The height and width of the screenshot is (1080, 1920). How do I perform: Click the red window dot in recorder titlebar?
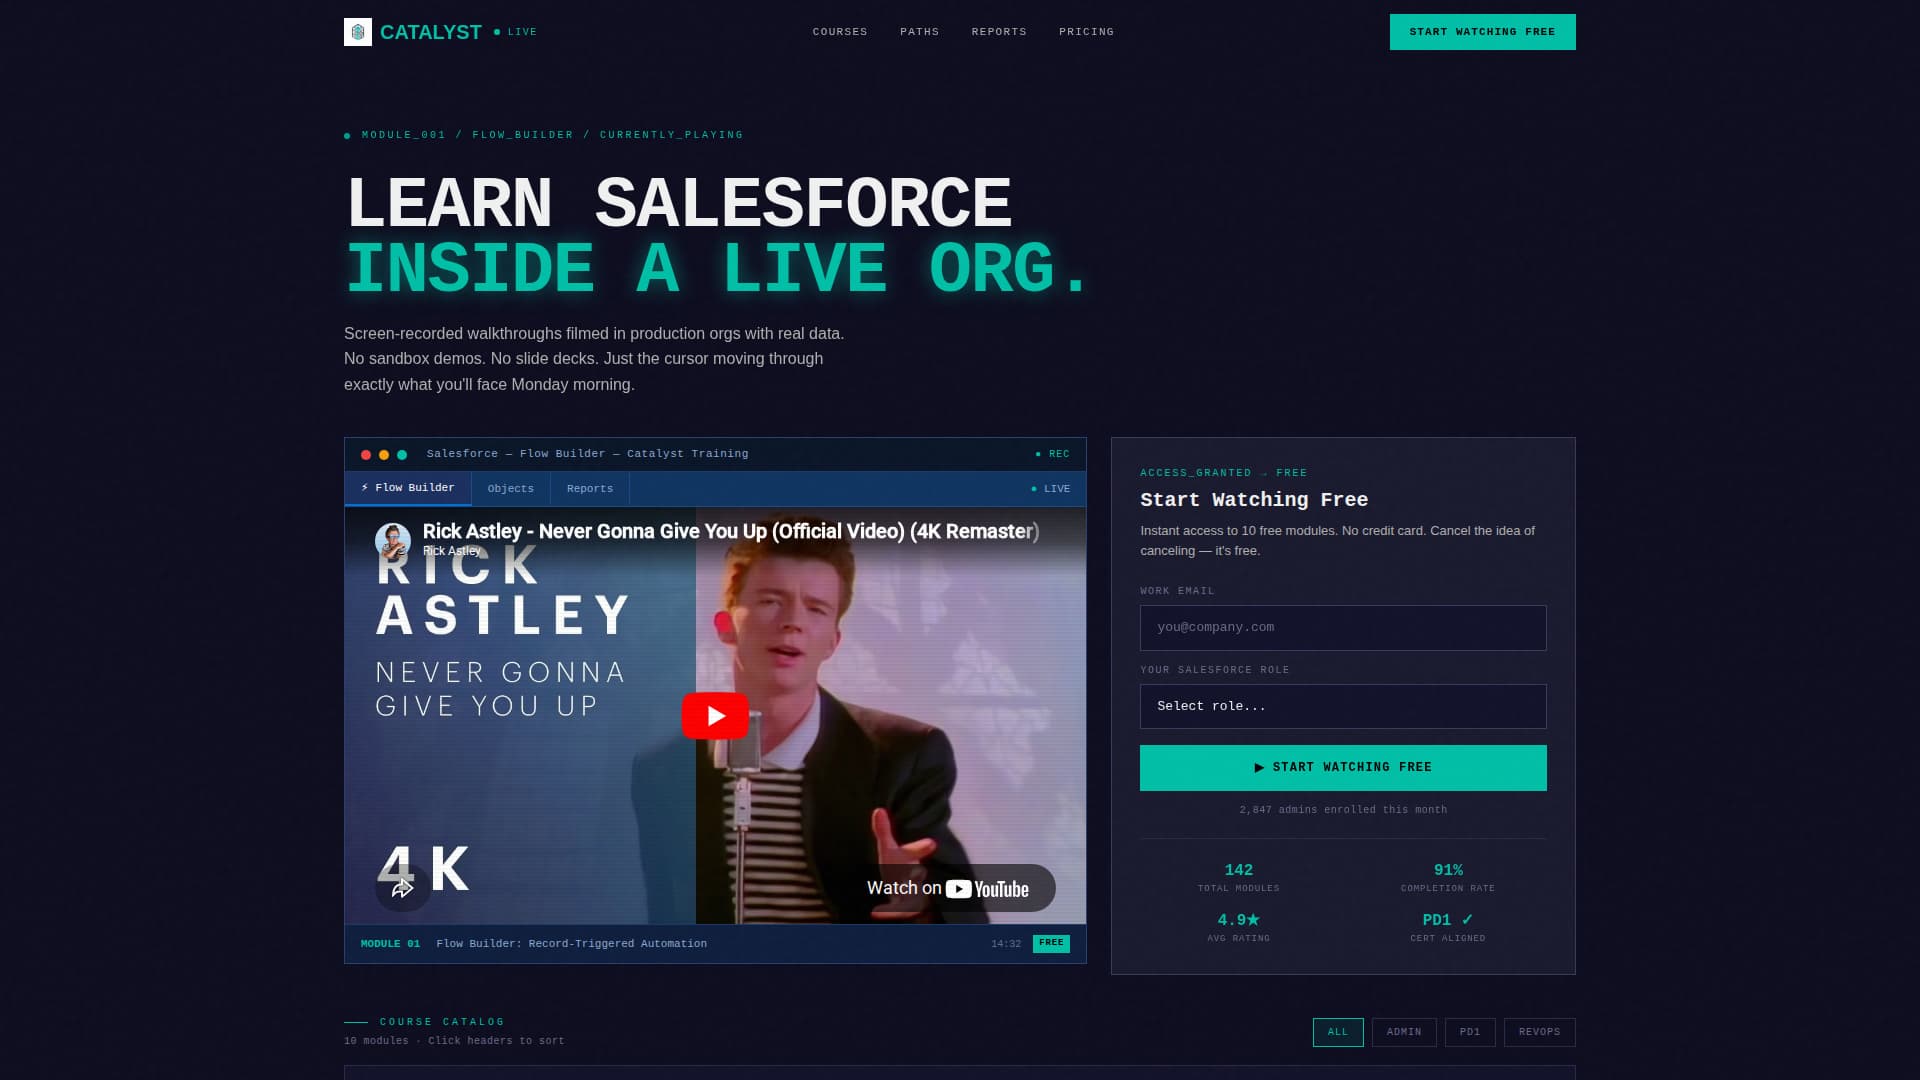click(x=366, y=455)
